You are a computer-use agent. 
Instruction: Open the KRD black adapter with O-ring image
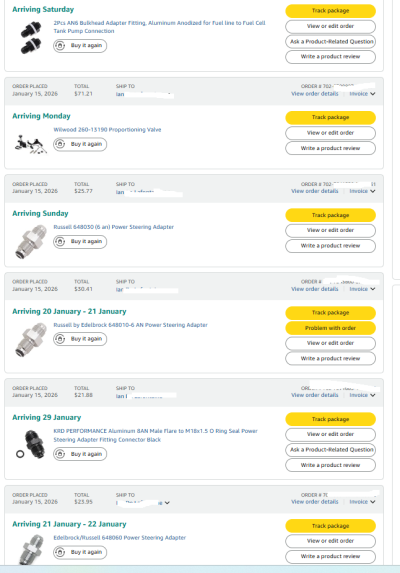pos(31,444)
